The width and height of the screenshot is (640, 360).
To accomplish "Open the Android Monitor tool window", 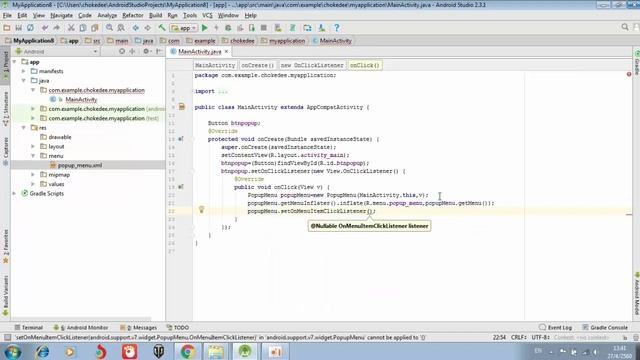I will pyautogui.click(x=81, y=327).
